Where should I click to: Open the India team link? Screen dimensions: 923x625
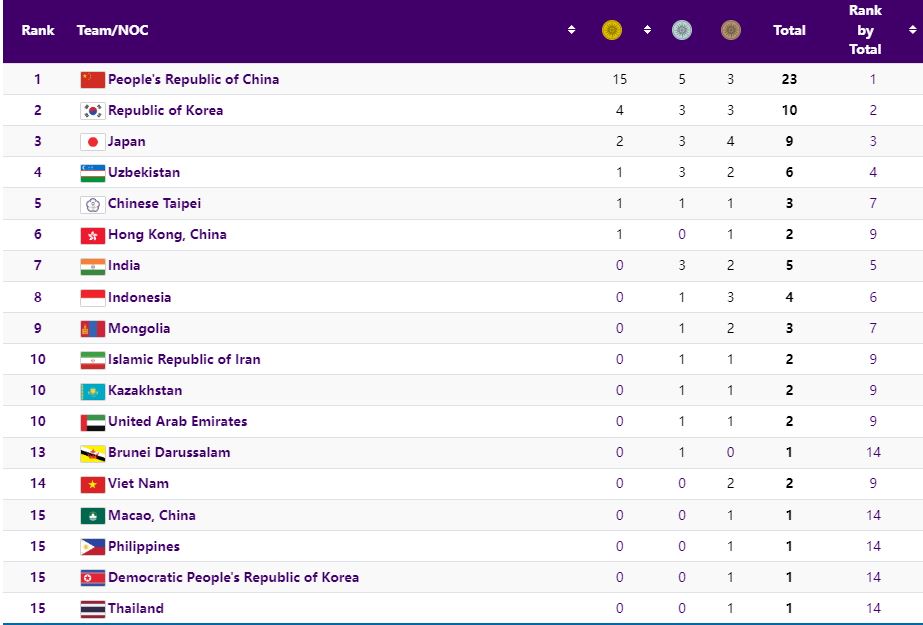[124, 265]
